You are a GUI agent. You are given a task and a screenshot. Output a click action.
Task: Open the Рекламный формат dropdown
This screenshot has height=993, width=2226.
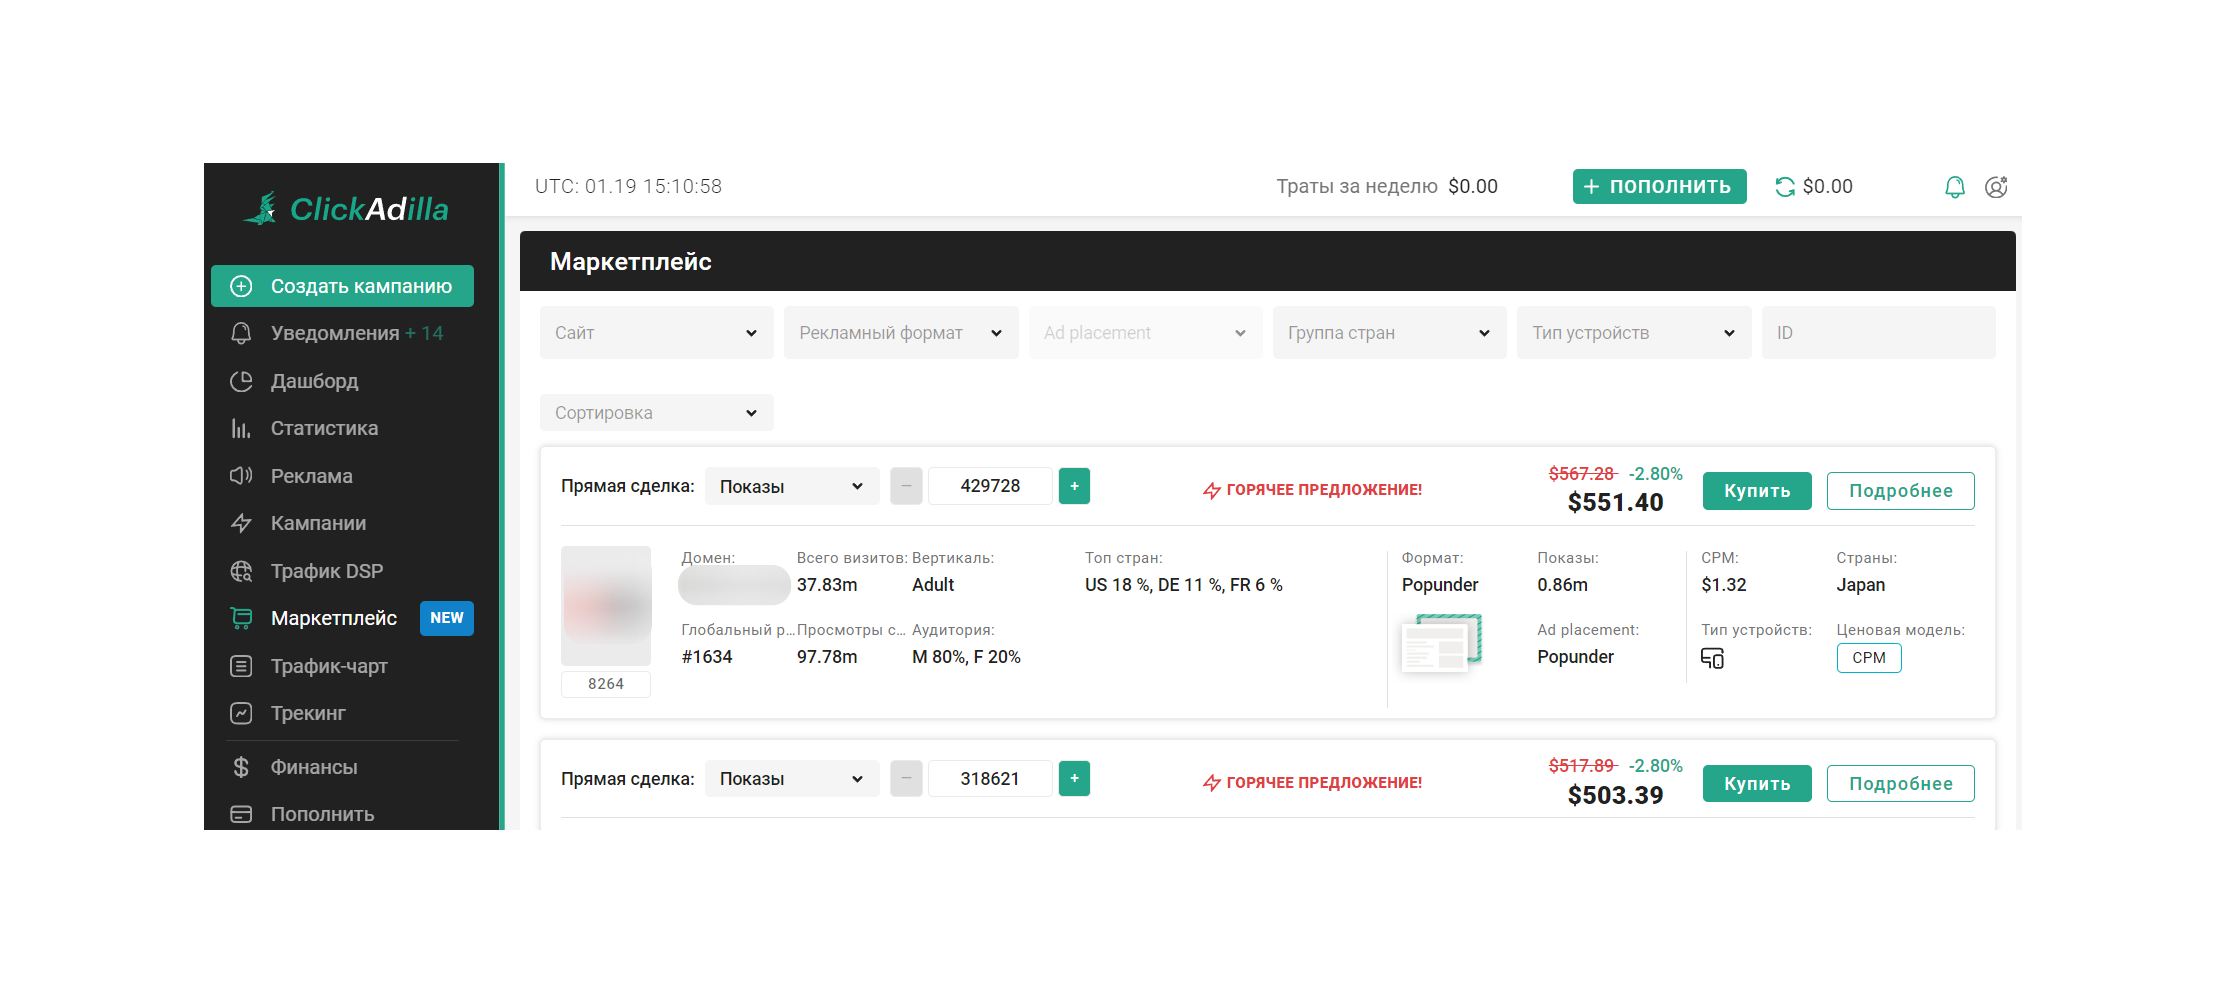[x=900, y=333]
